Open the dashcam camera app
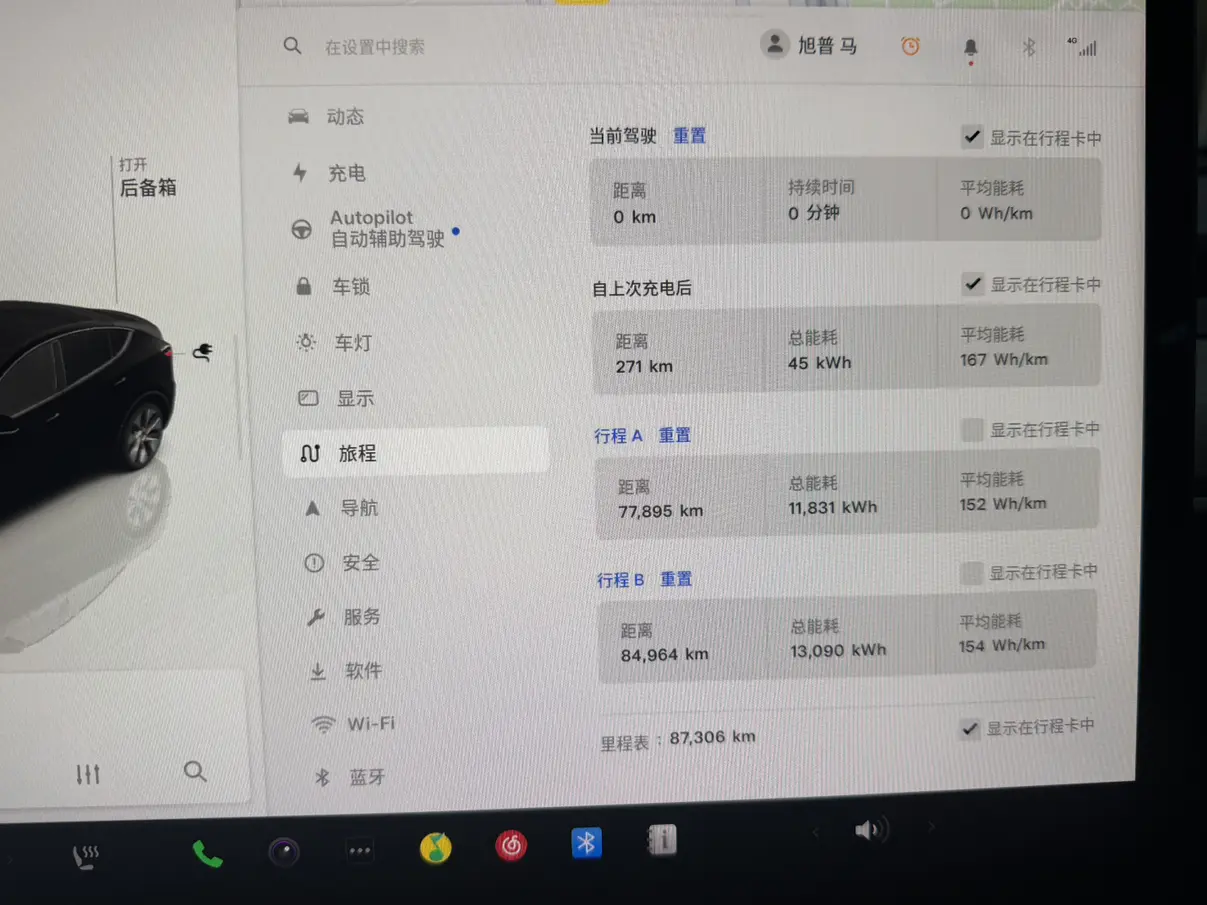The width and height of the screenshot is (1207, 905). tap(284, 852)
